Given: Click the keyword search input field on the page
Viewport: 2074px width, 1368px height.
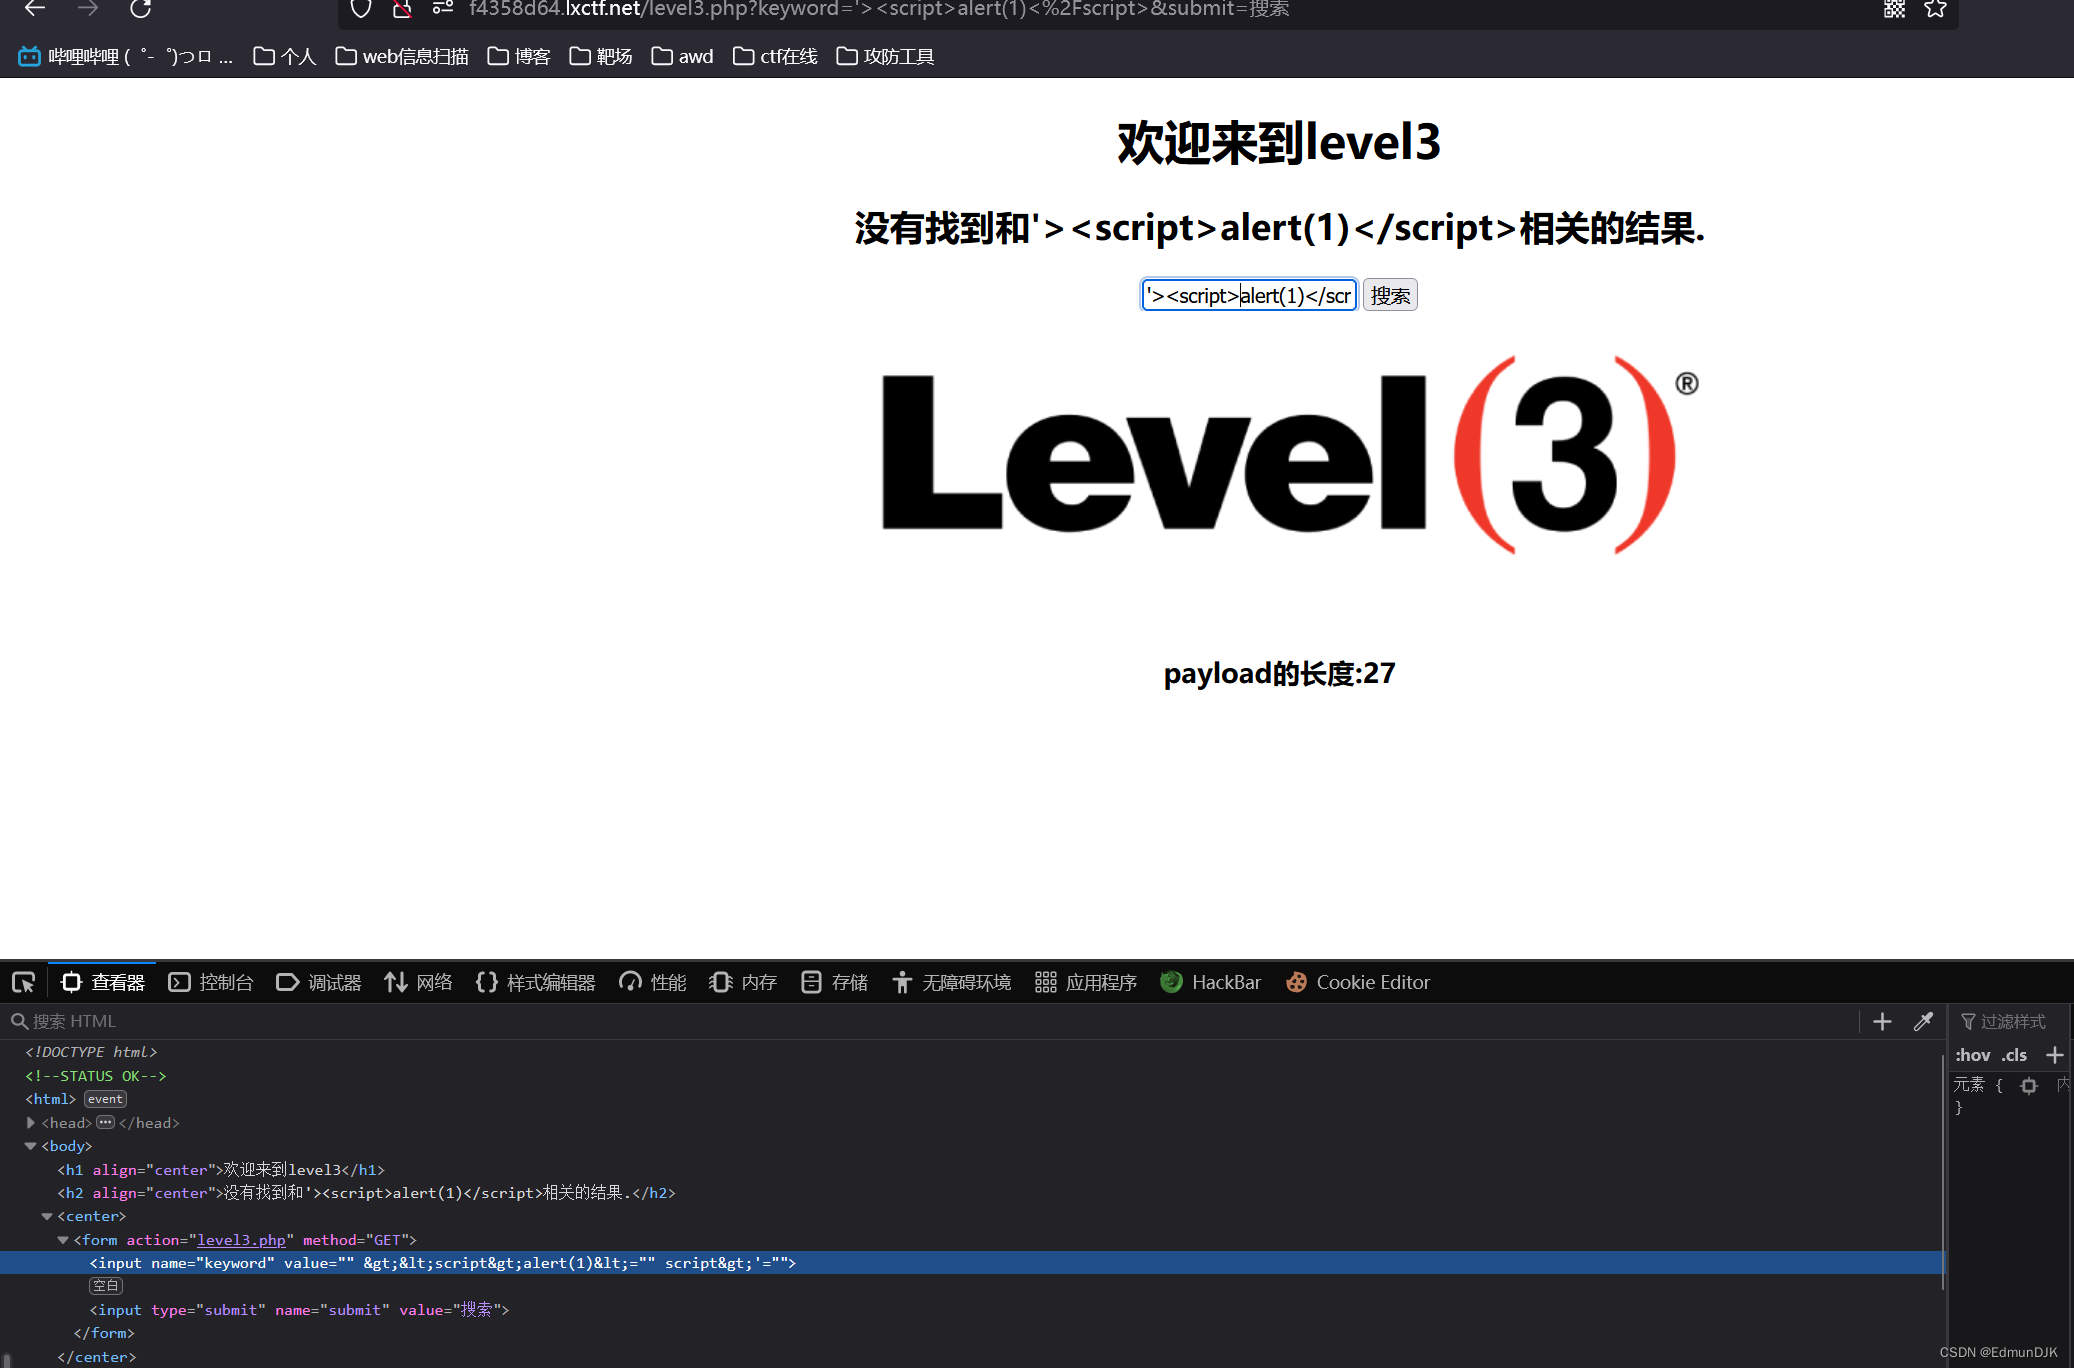Looking at the screenshot, I should click(1248, 294).
